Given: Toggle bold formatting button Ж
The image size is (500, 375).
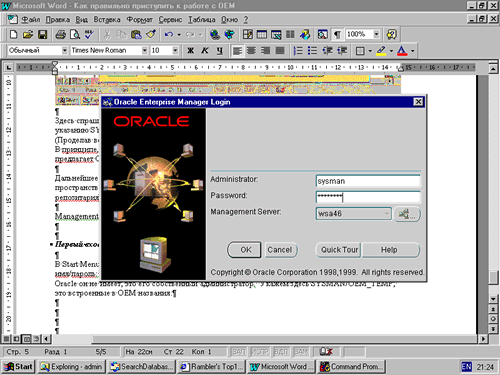Looking at the screenshot, I should click(190, 51).
